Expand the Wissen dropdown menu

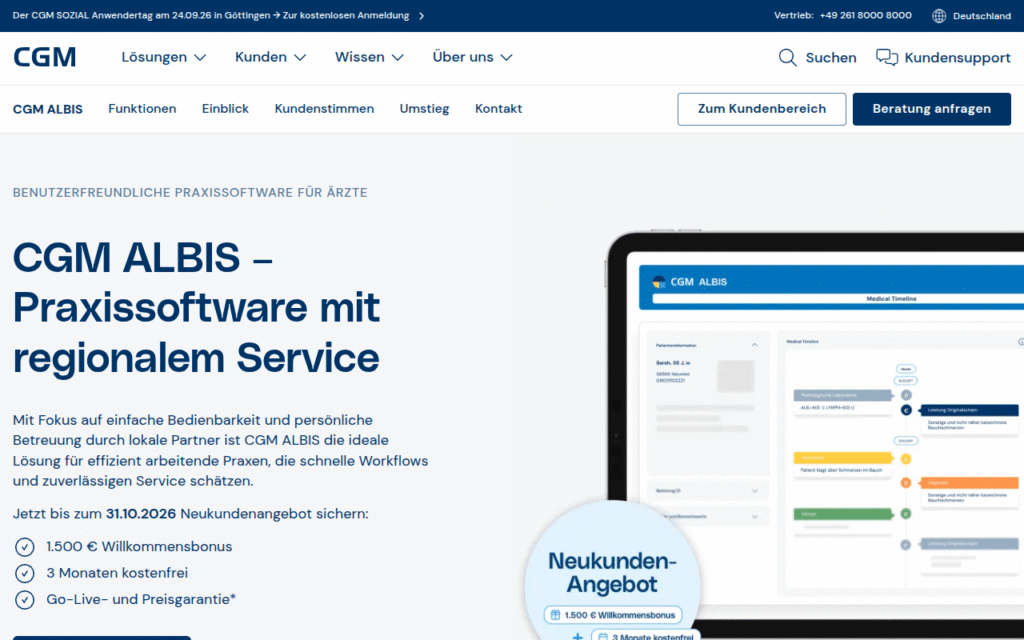370,57
